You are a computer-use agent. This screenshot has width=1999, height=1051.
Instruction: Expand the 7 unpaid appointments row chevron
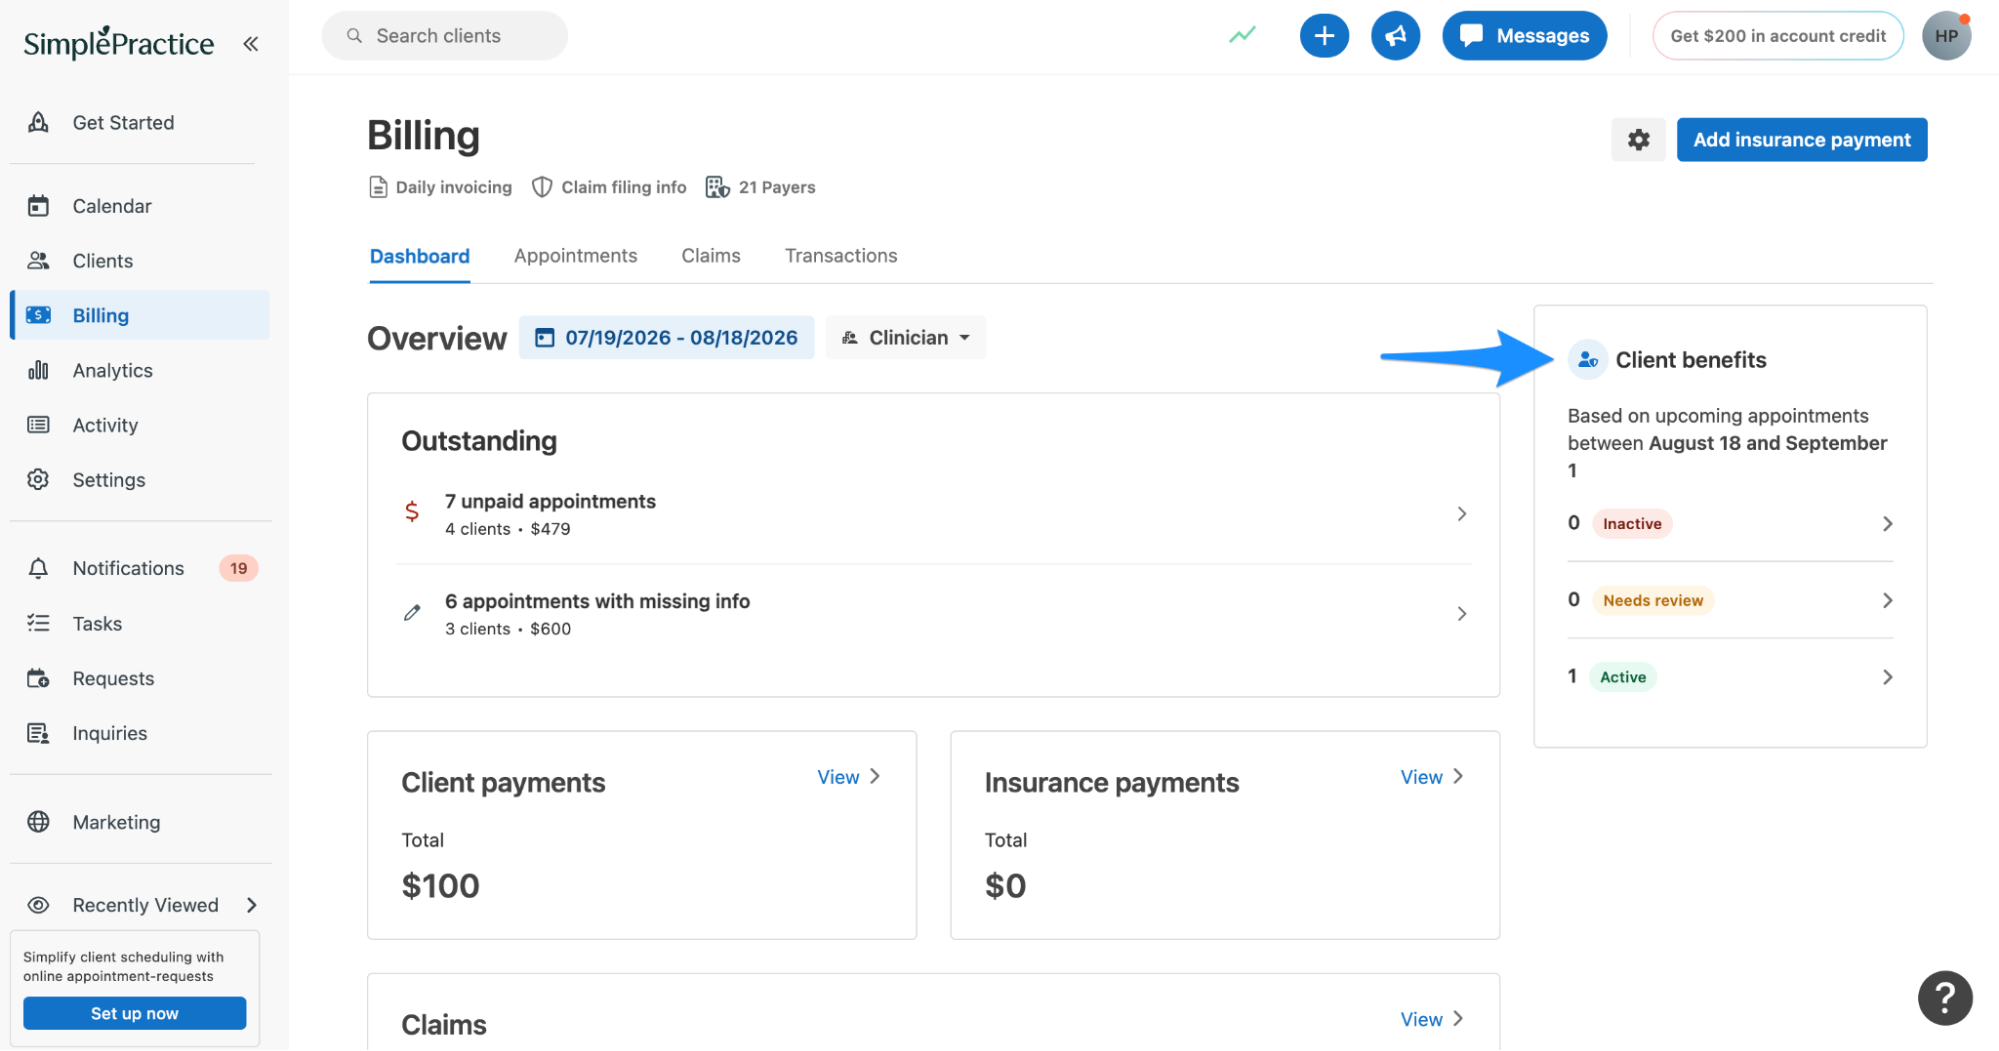(1461, 514)
